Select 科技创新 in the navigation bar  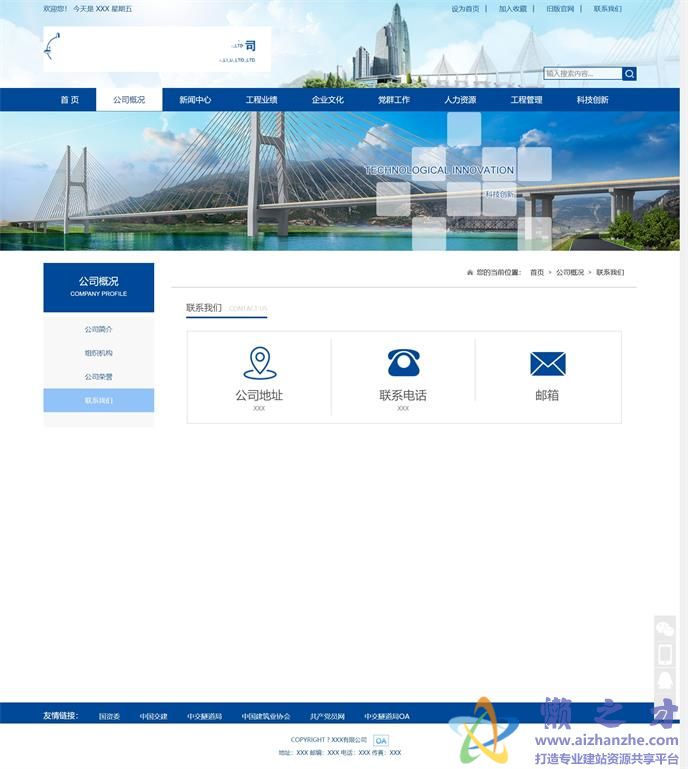(592, 100)
